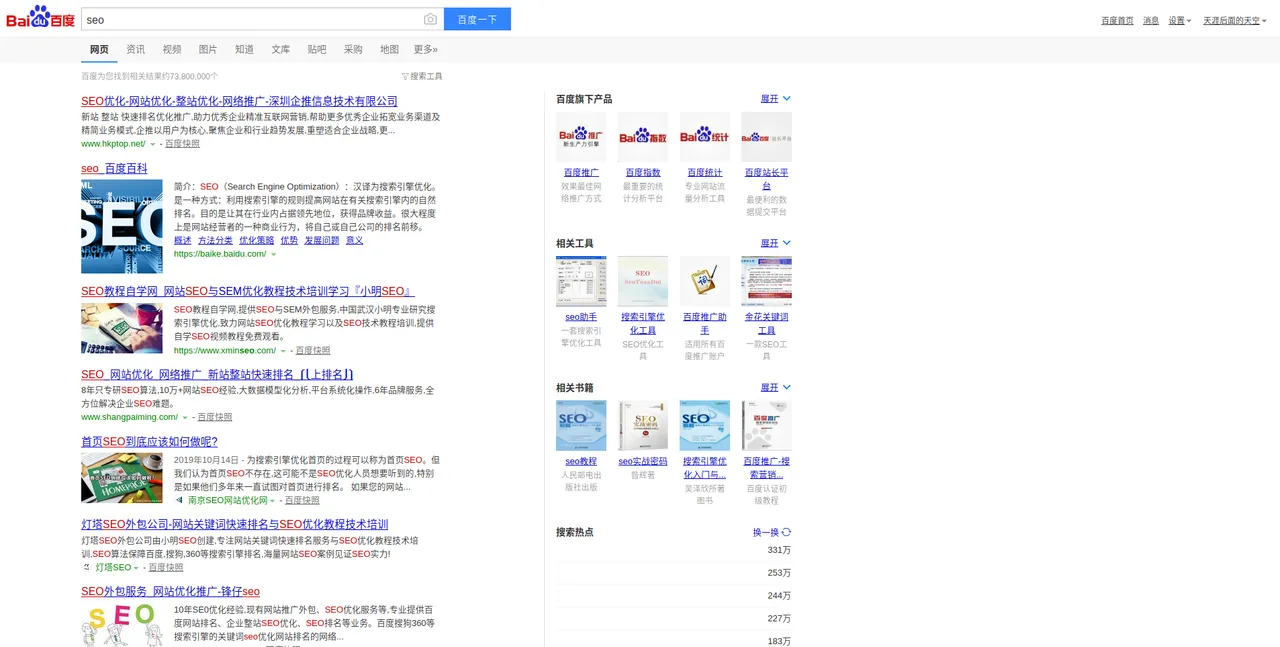1280x647 pixels.
Task: Open the 百度推广助手 tool icon
Action: point(705,281)
